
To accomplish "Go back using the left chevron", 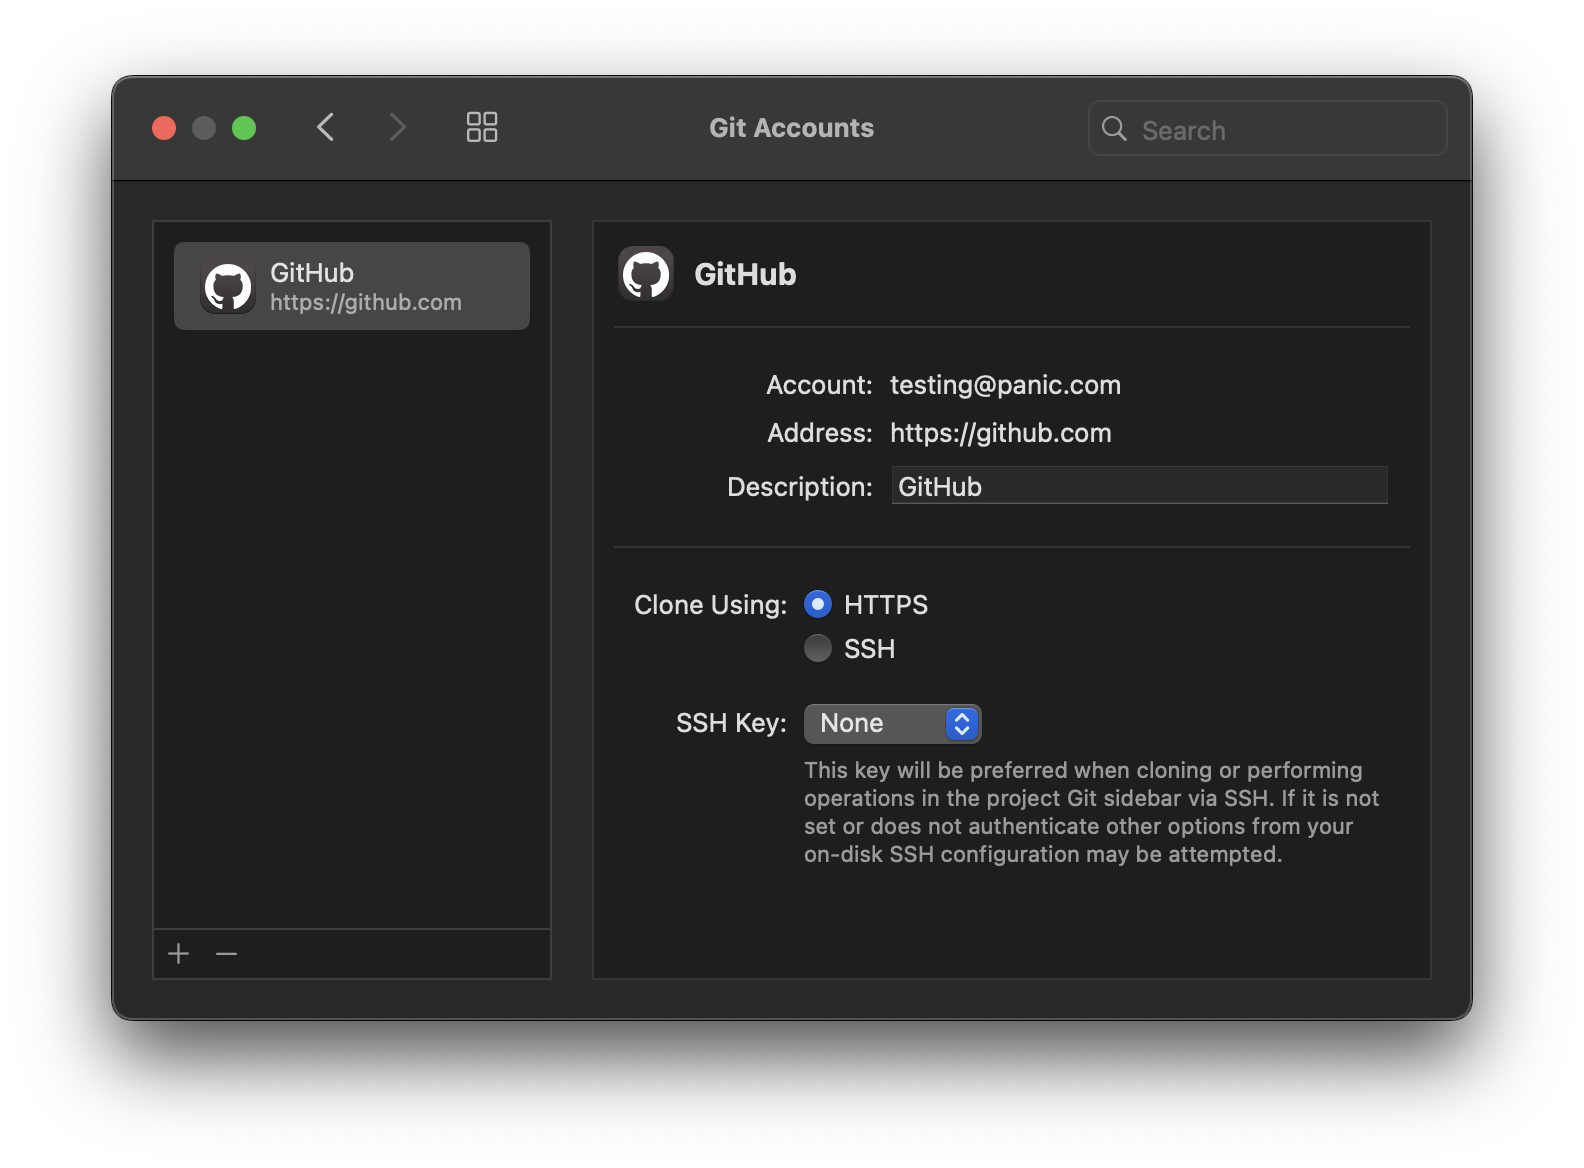I will pos(325,127).
